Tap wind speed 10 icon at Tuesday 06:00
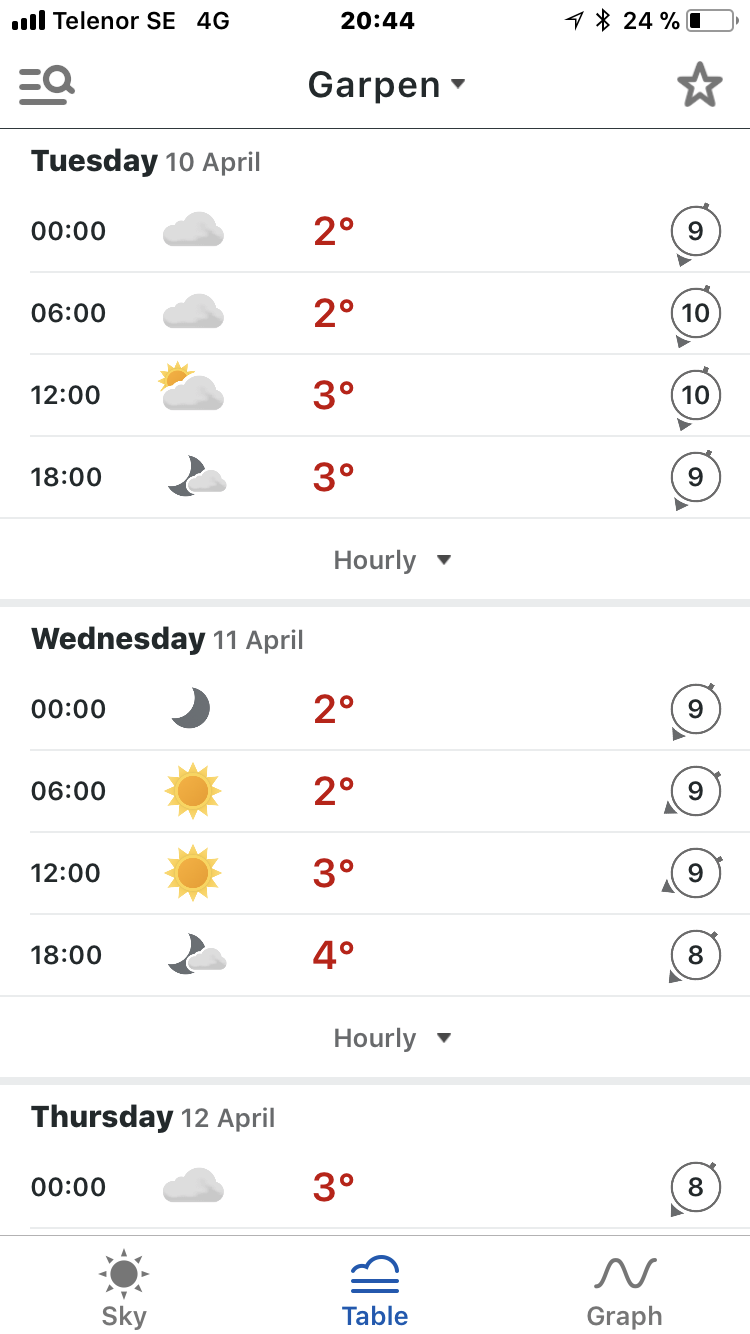The image size is (750, 1334). pyautogui.click(x=695, y=314)
